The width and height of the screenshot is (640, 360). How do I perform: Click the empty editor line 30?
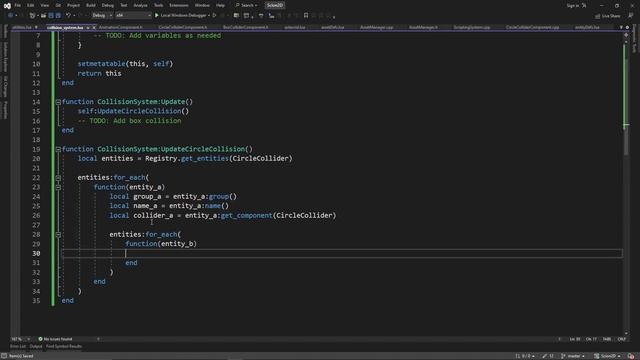(x=342, y=253)
